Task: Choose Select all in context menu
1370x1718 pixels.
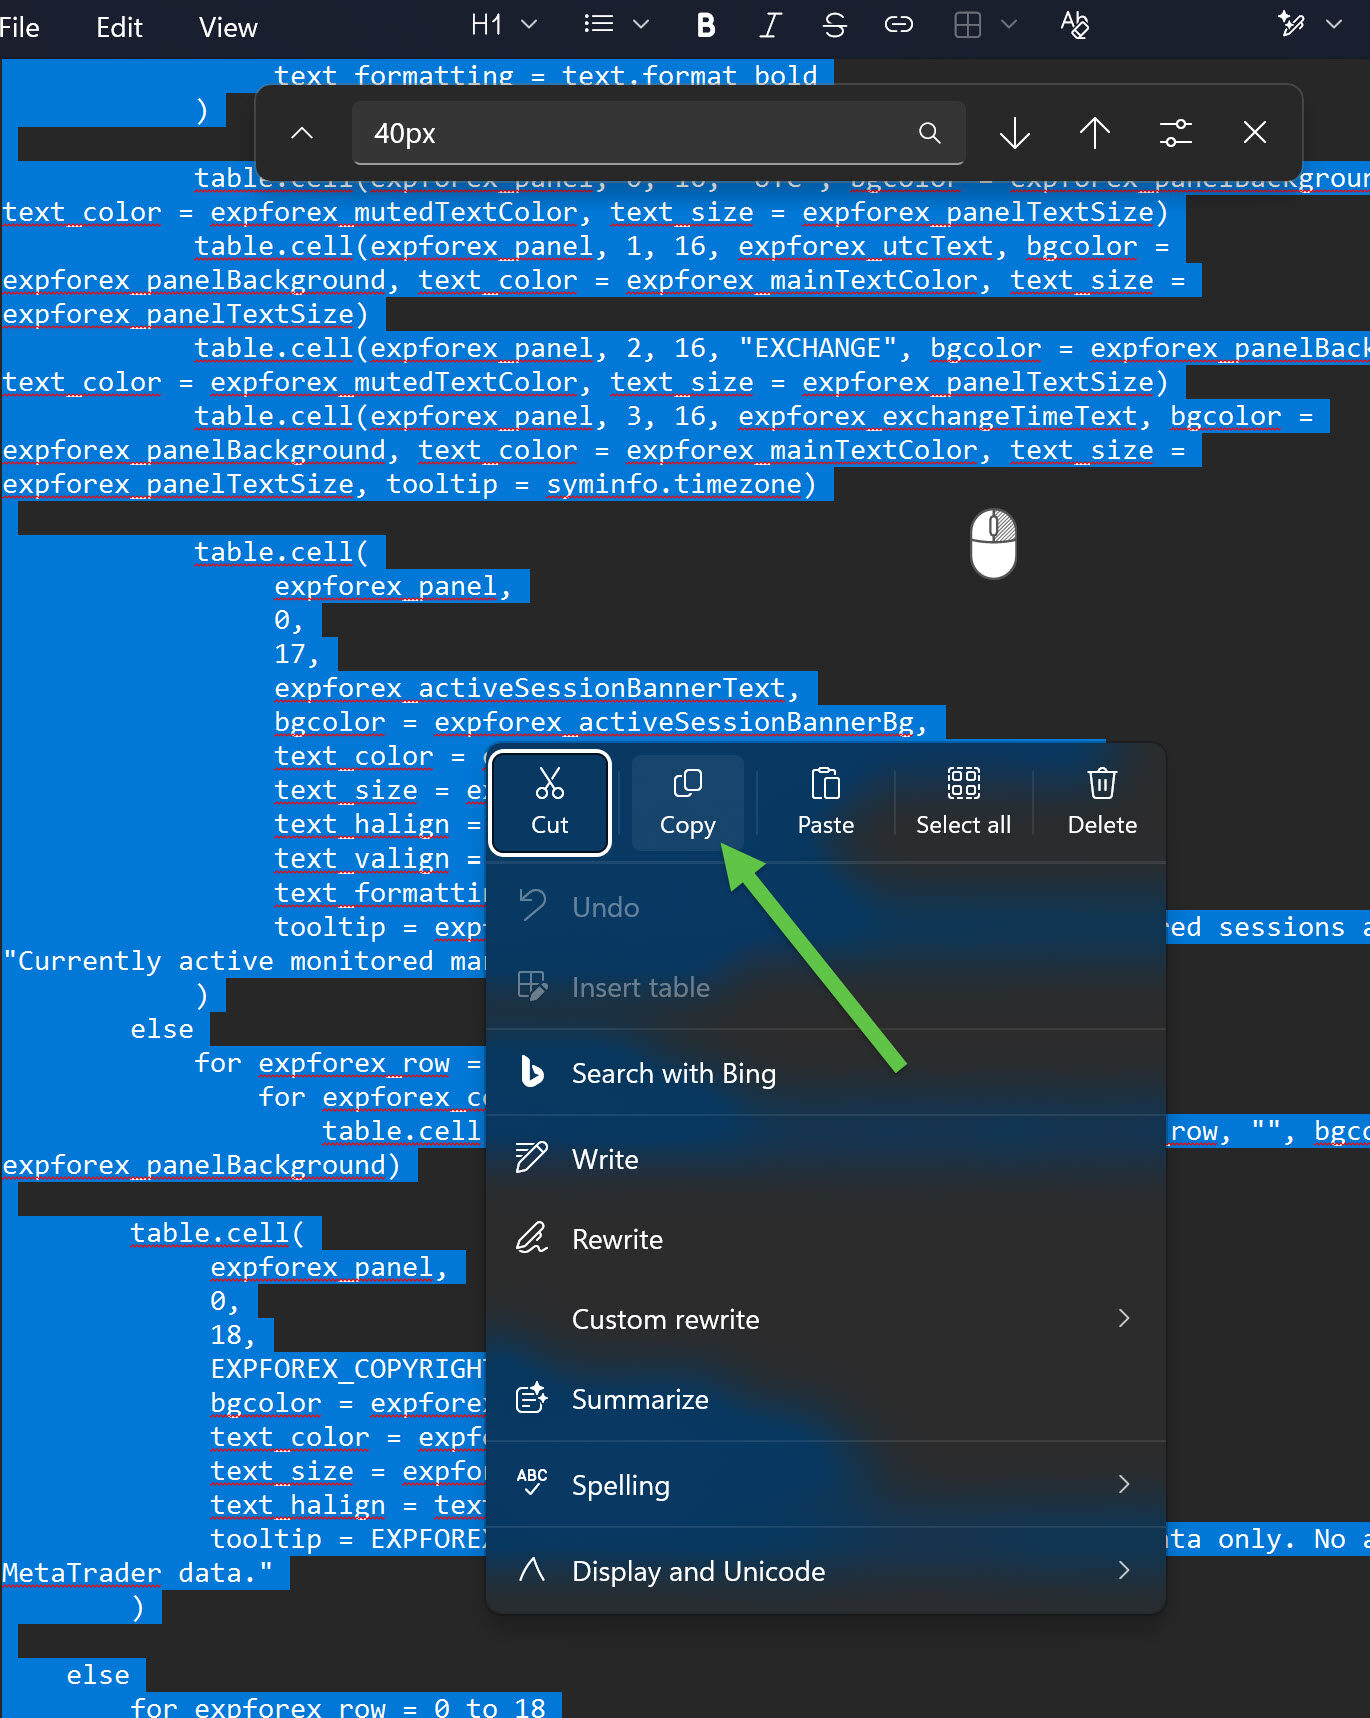Action: (x=964, y=802)
